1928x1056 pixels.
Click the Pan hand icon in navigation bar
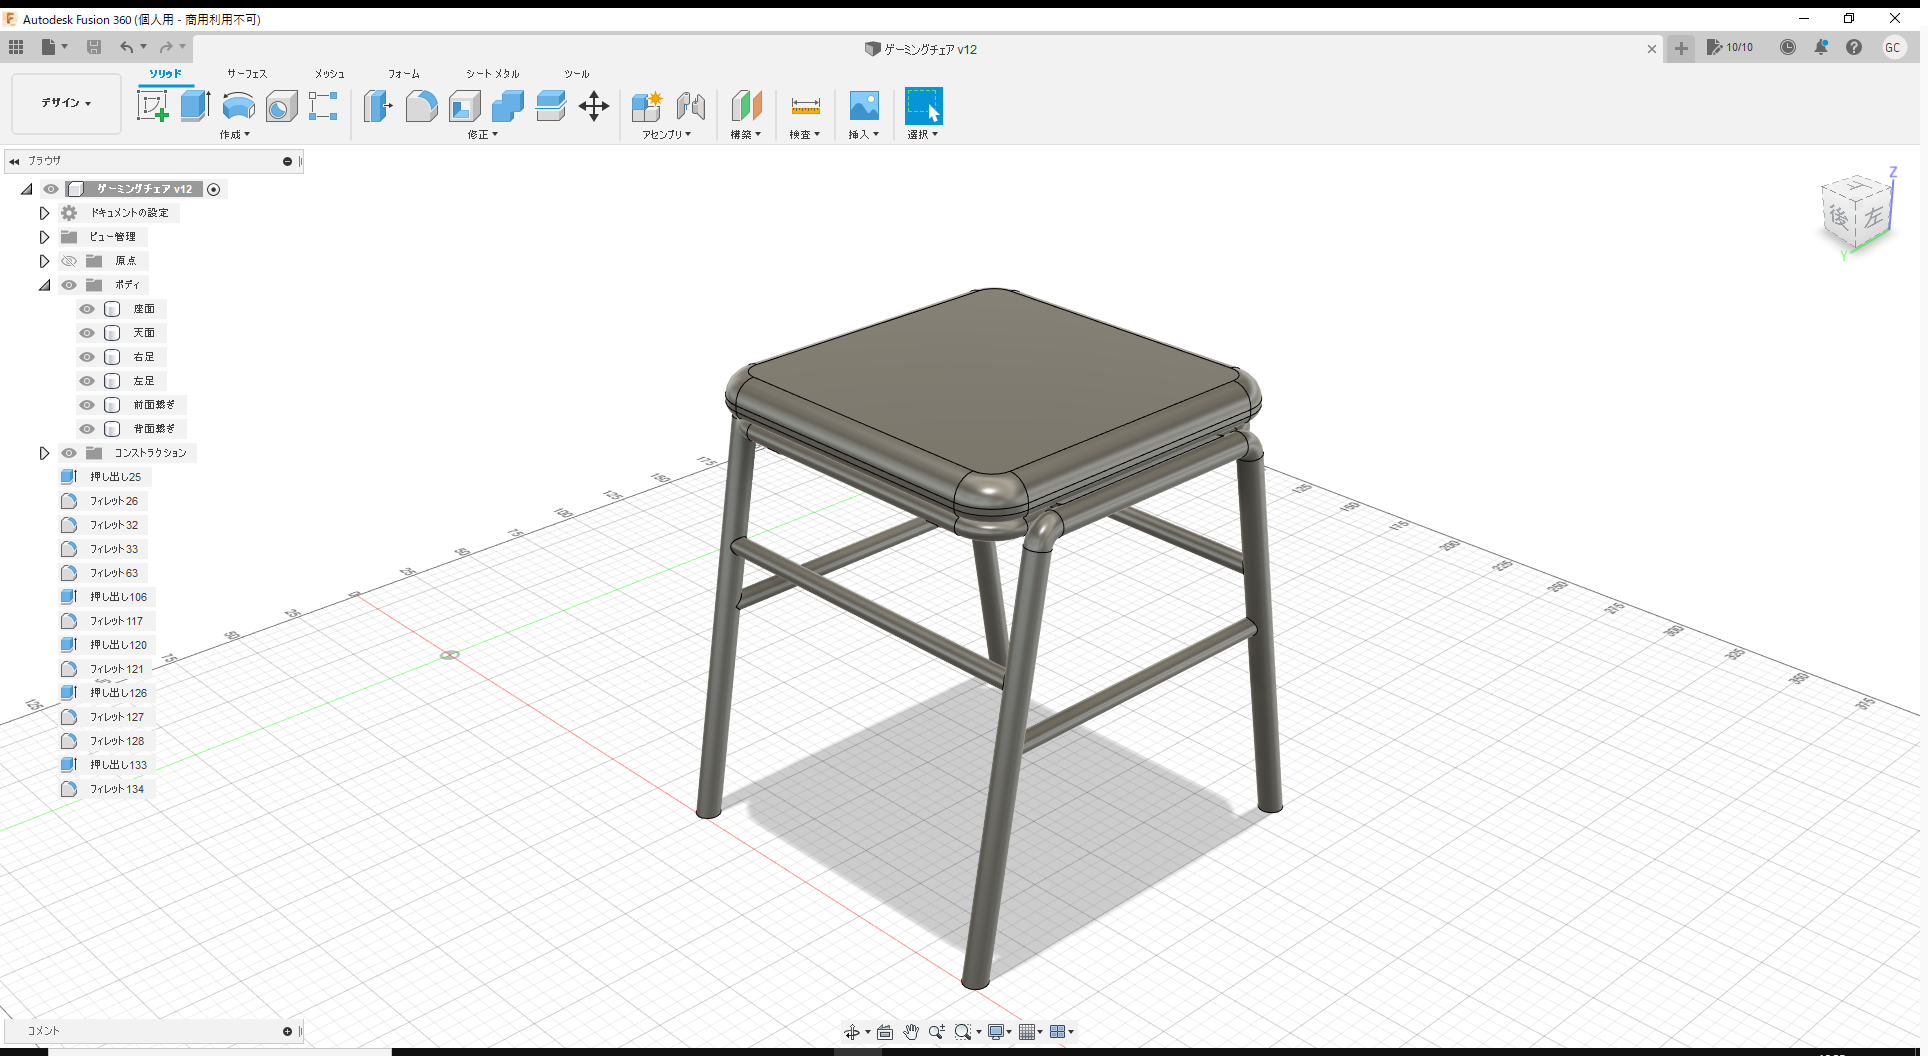[910, 1032]
